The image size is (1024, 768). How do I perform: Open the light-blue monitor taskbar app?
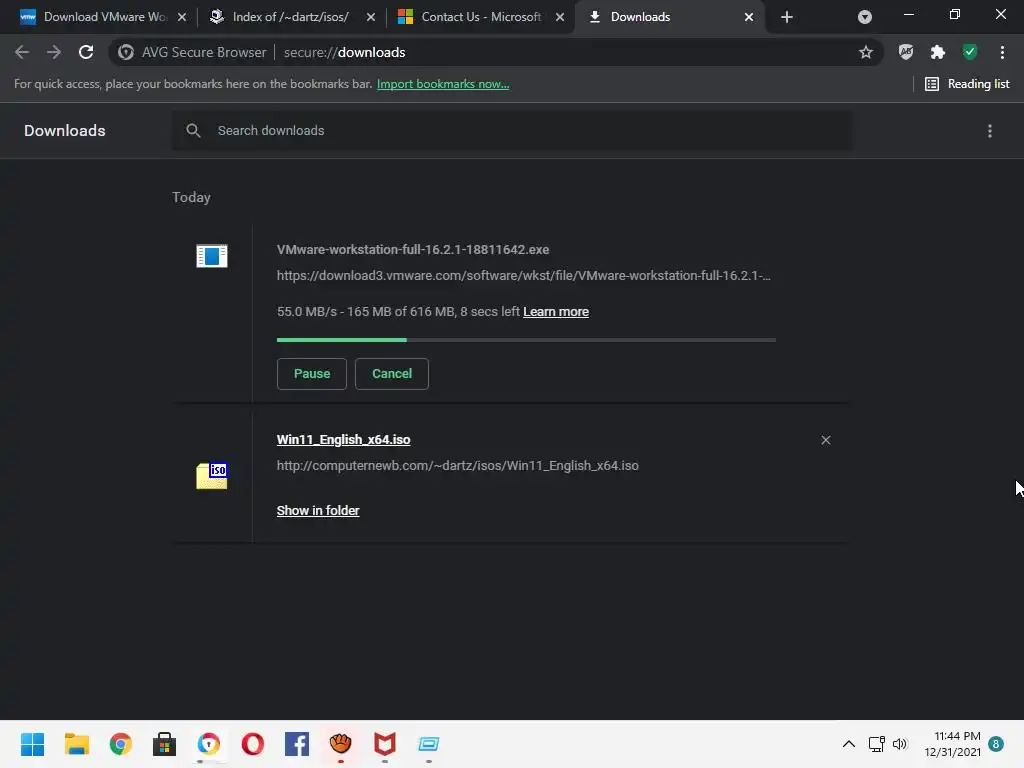(x=428, y=744)
